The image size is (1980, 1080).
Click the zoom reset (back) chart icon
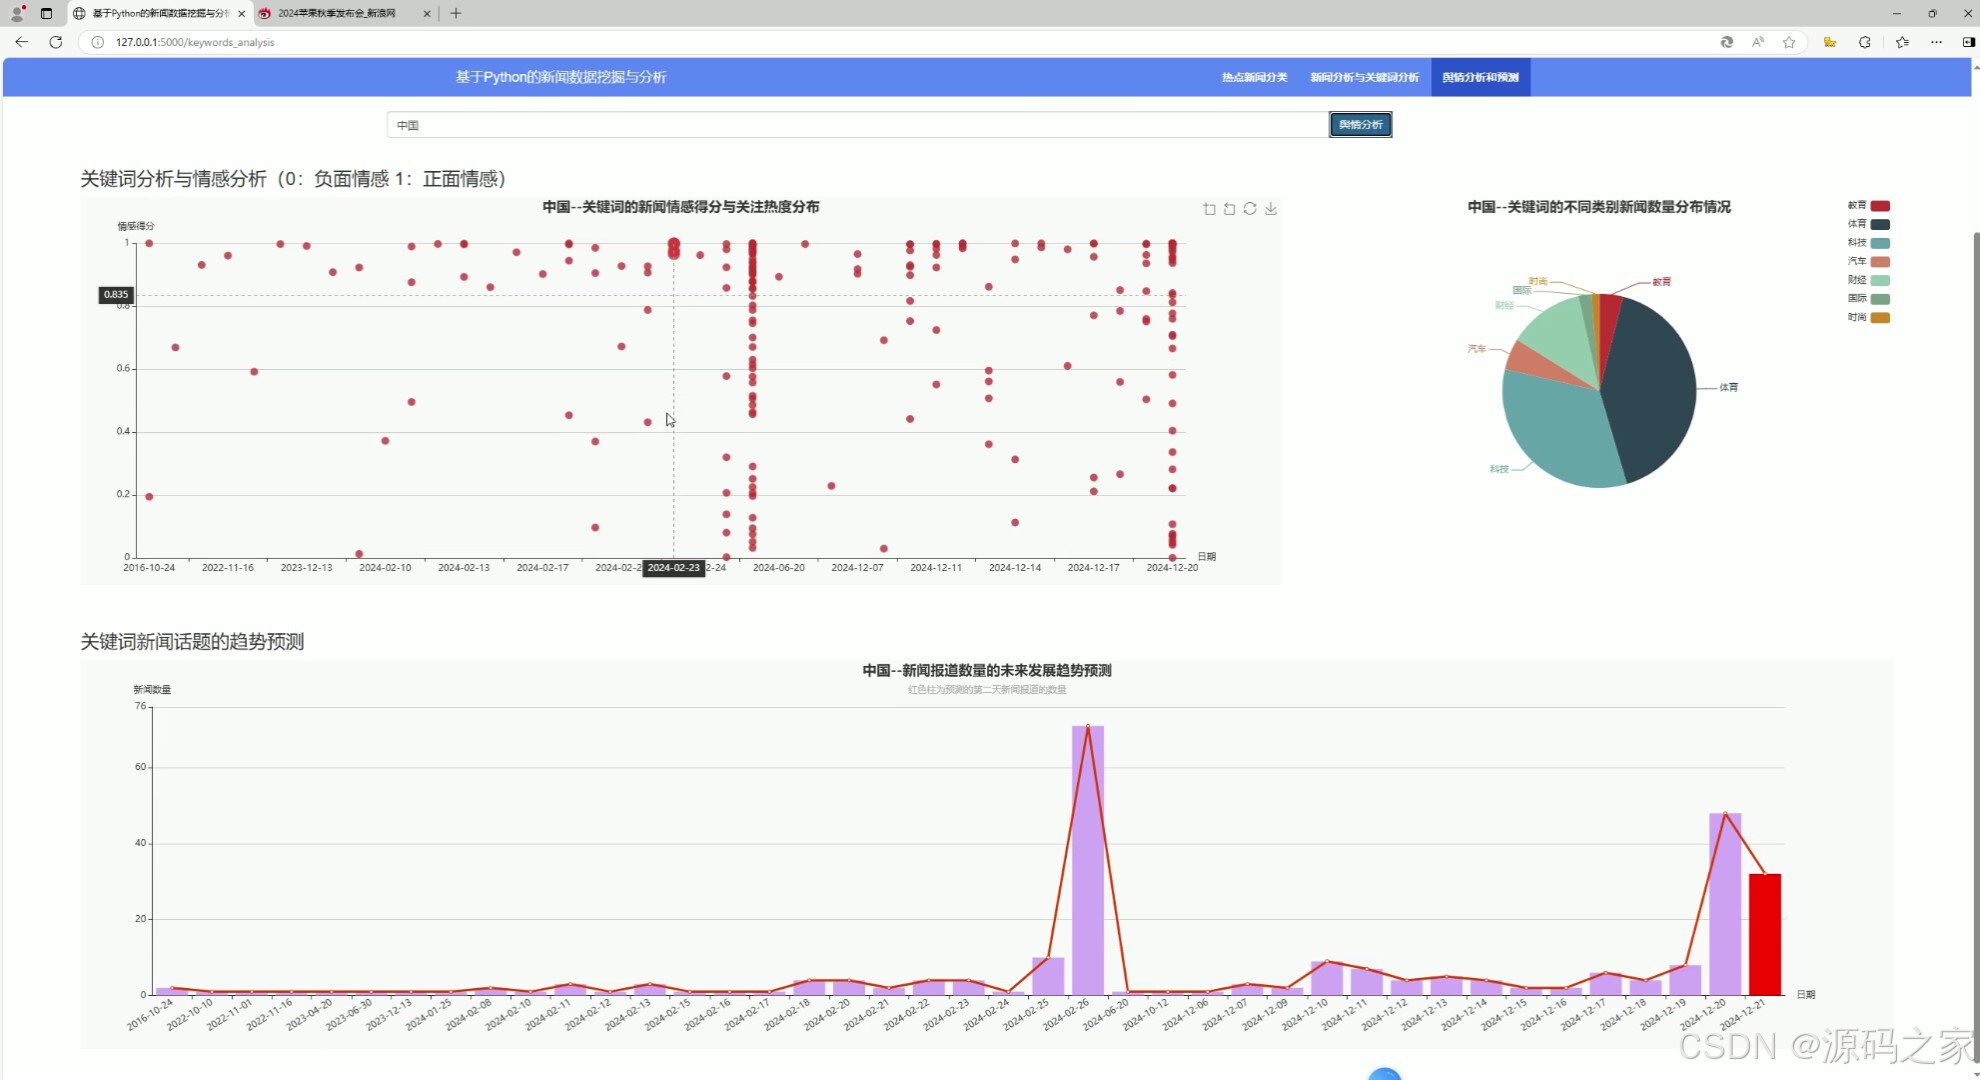(x=1229, y=209)
